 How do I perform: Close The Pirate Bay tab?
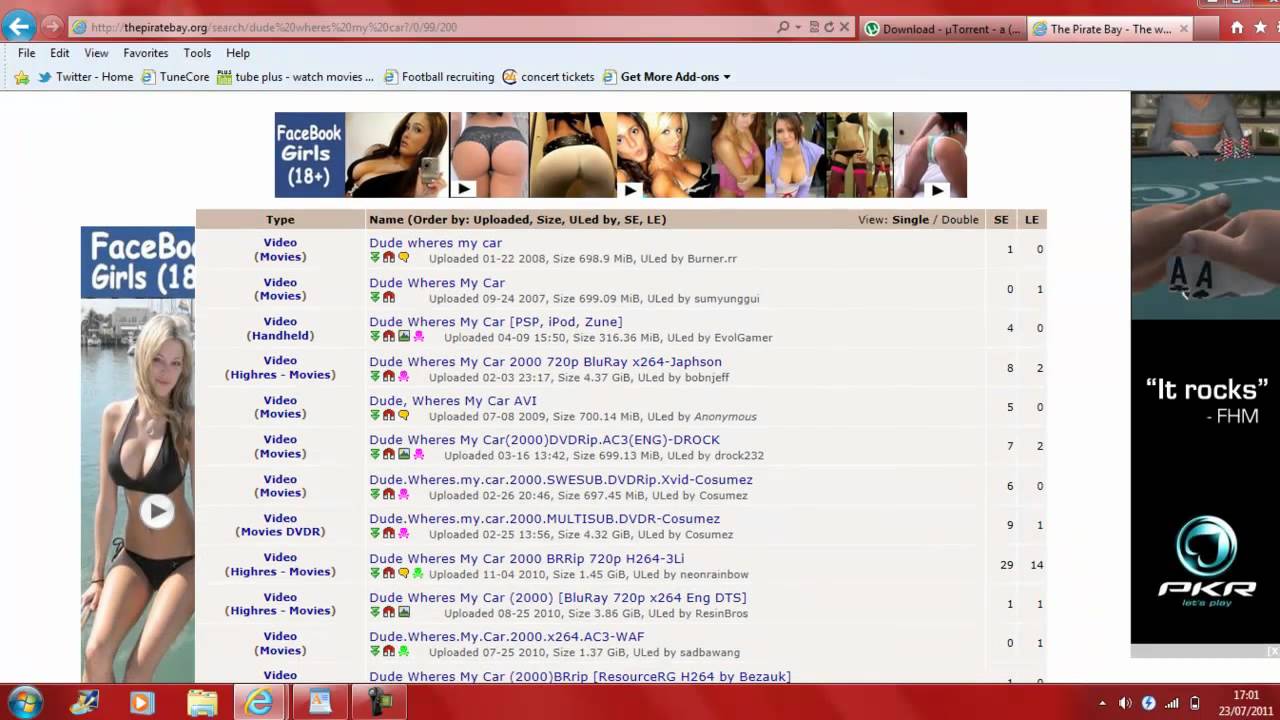[x=1184, y=29]
